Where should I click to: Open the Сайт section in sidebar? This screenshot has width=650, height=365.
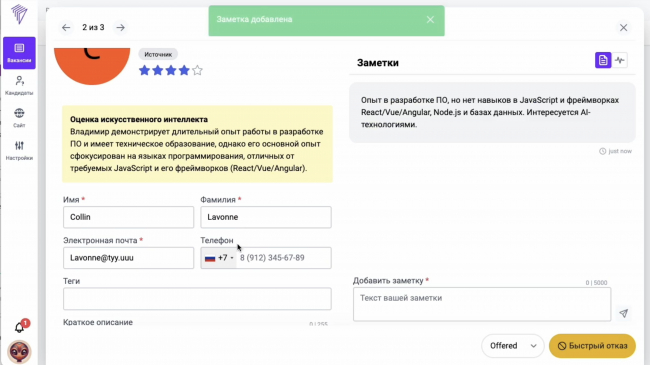click(19, 118)
